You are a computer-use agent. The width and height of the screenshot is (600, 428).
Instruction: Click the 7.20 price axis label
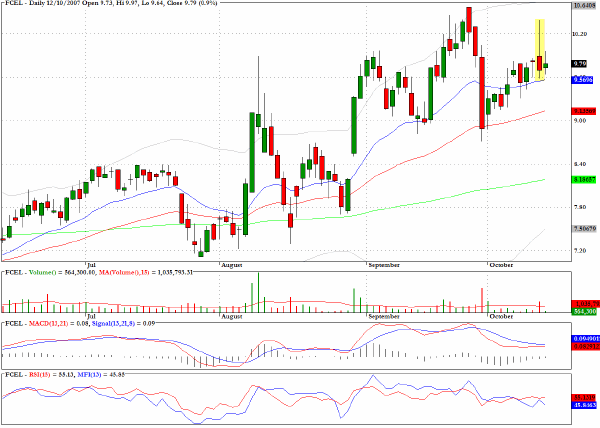coord(579,251)
